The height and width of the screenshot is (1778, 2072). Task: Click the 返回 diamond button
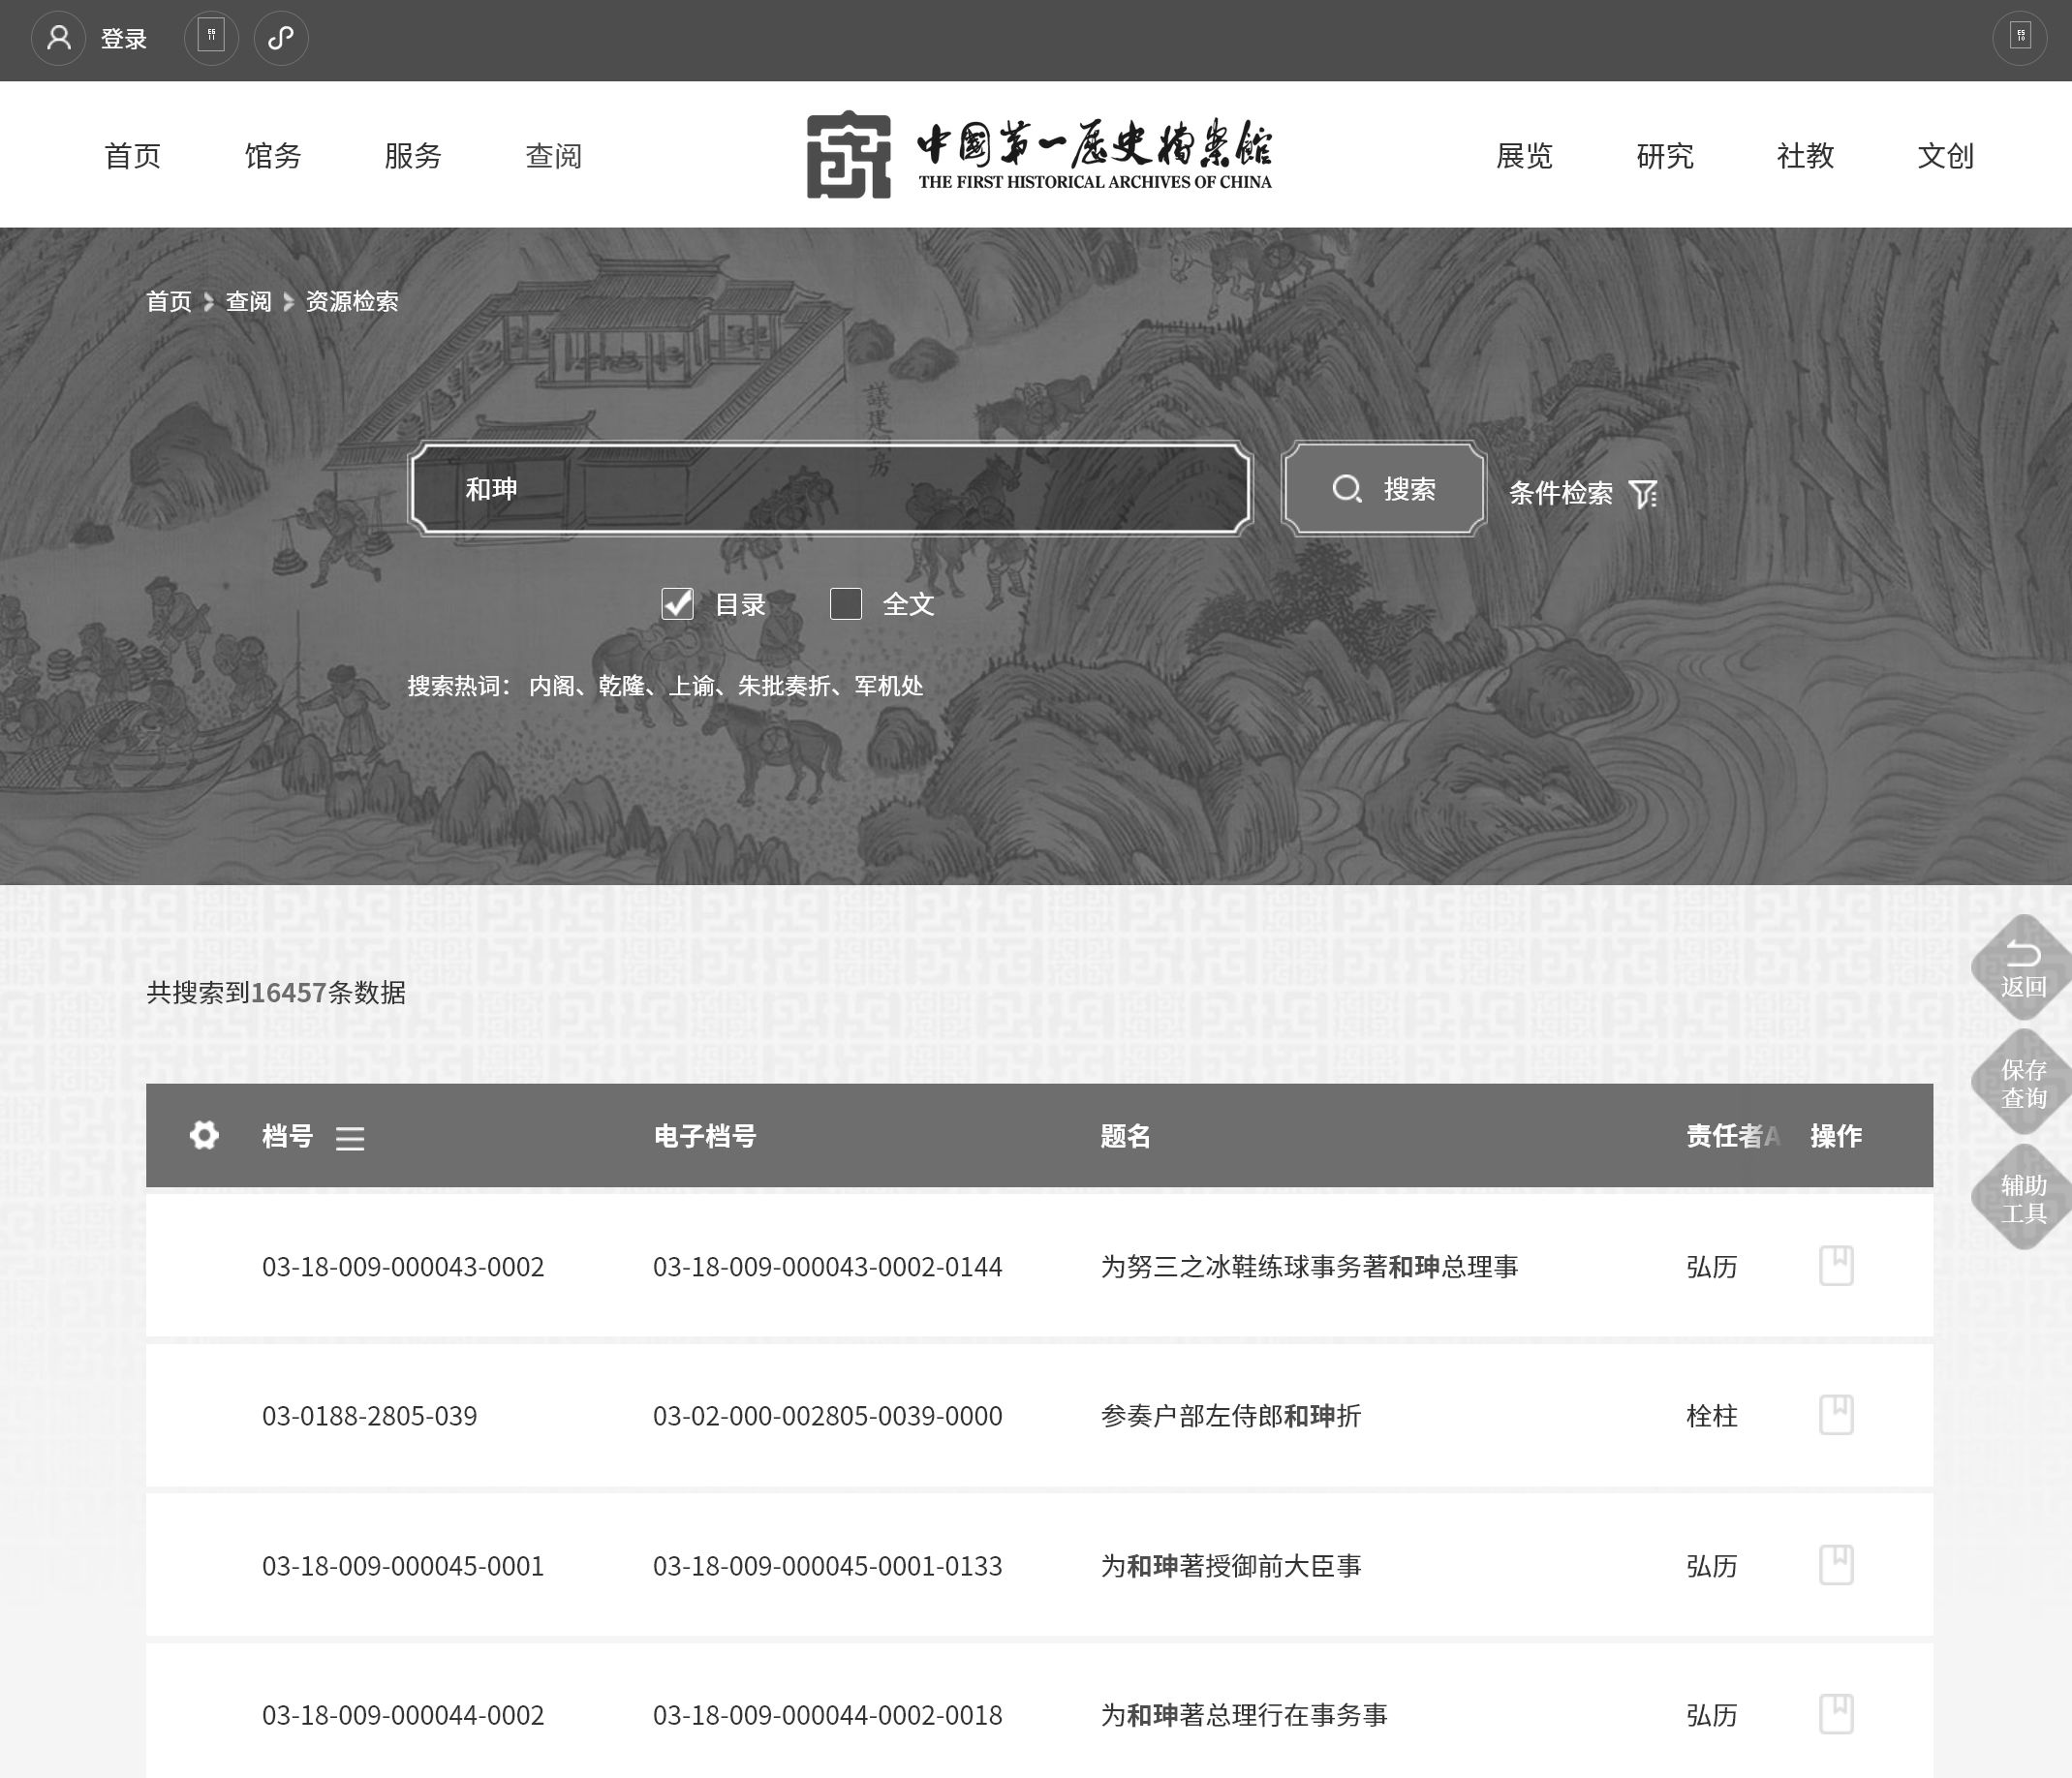[x=2023, y=968]
